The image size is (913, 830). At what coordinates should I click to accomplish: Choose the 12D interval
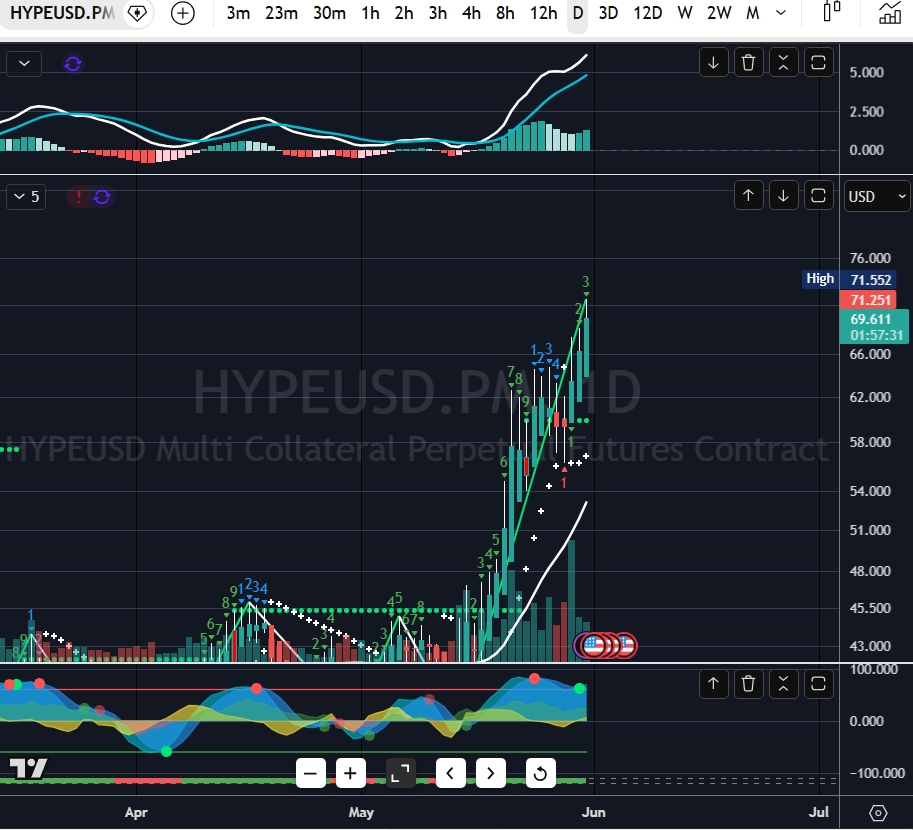(647, 13)
